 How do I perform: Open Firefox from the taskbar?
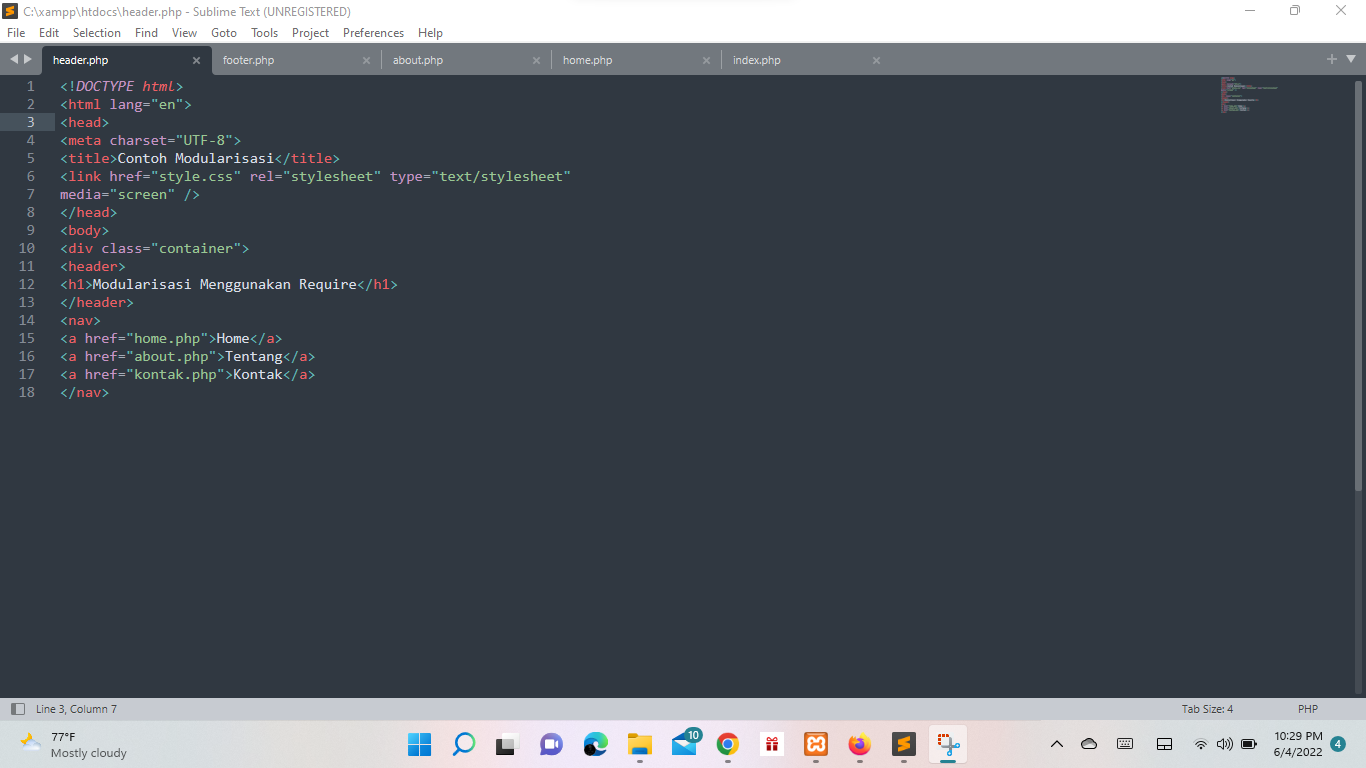(860, 744)
